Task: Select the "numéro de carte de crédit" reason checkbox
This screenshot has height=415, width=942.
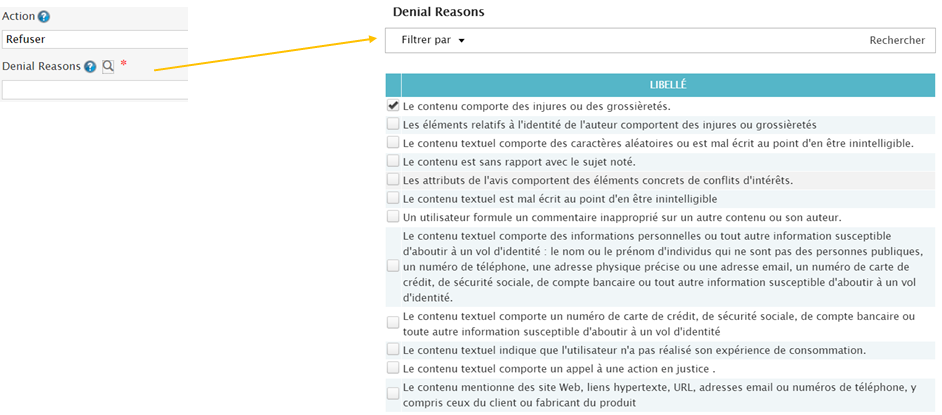Action: 393,323
